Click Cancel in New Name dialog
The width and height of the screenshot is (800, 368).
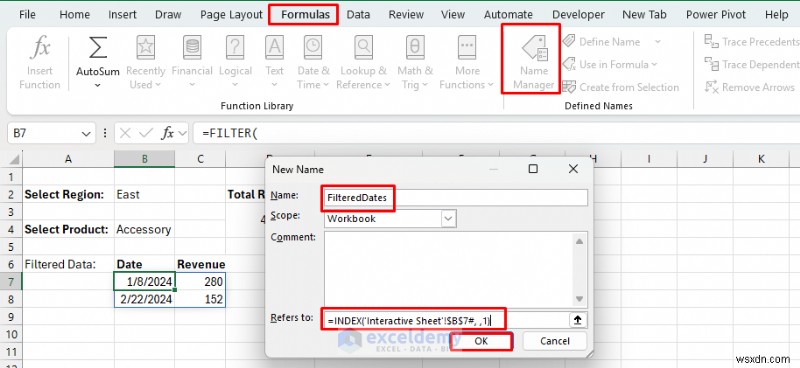[x=555, y=341]
